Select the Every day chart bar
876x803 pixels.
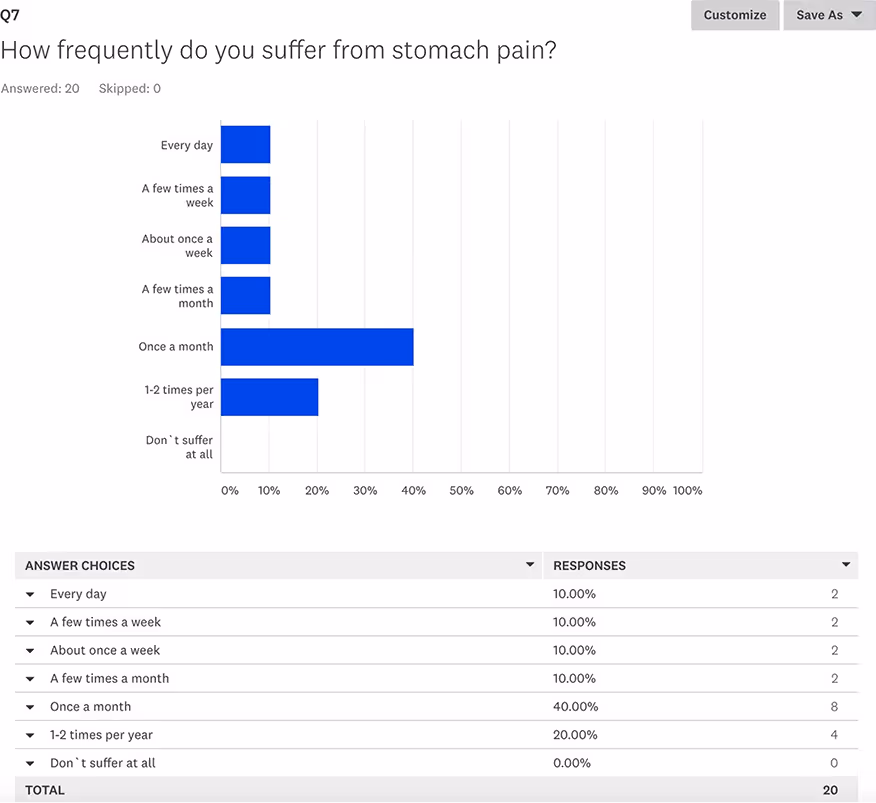245,144
